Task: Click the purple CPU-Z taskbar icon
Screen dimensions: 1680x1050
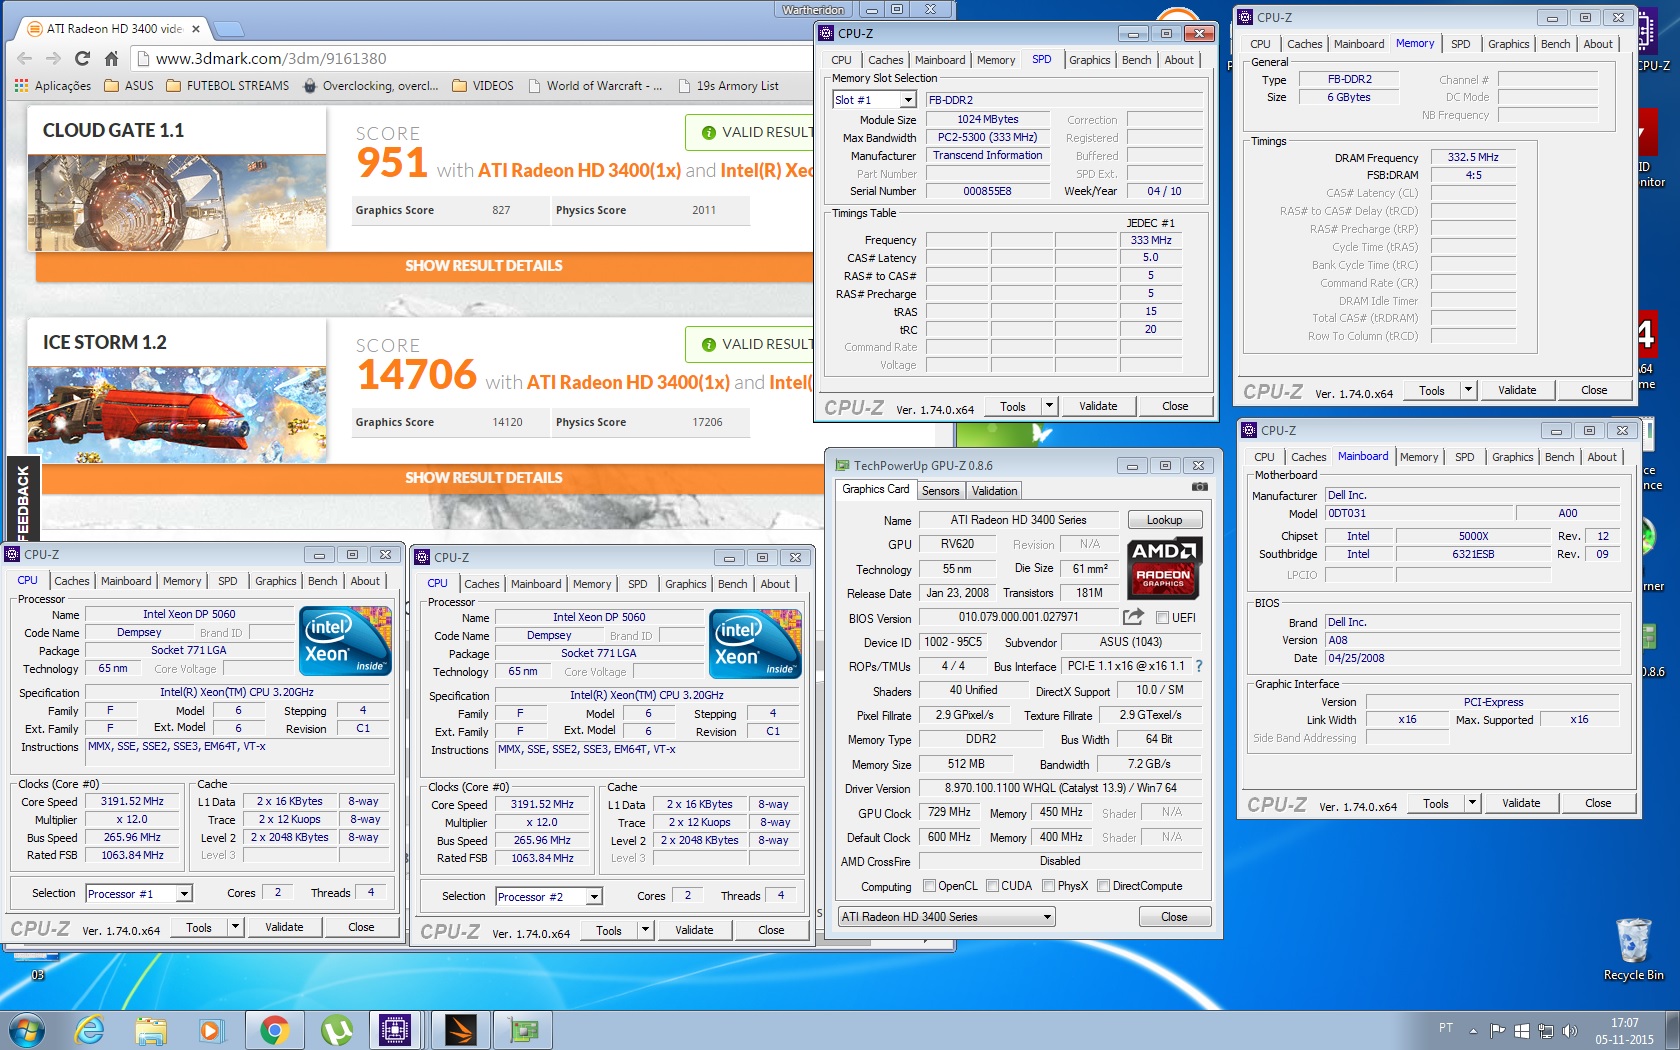Action: point(396,1029)
